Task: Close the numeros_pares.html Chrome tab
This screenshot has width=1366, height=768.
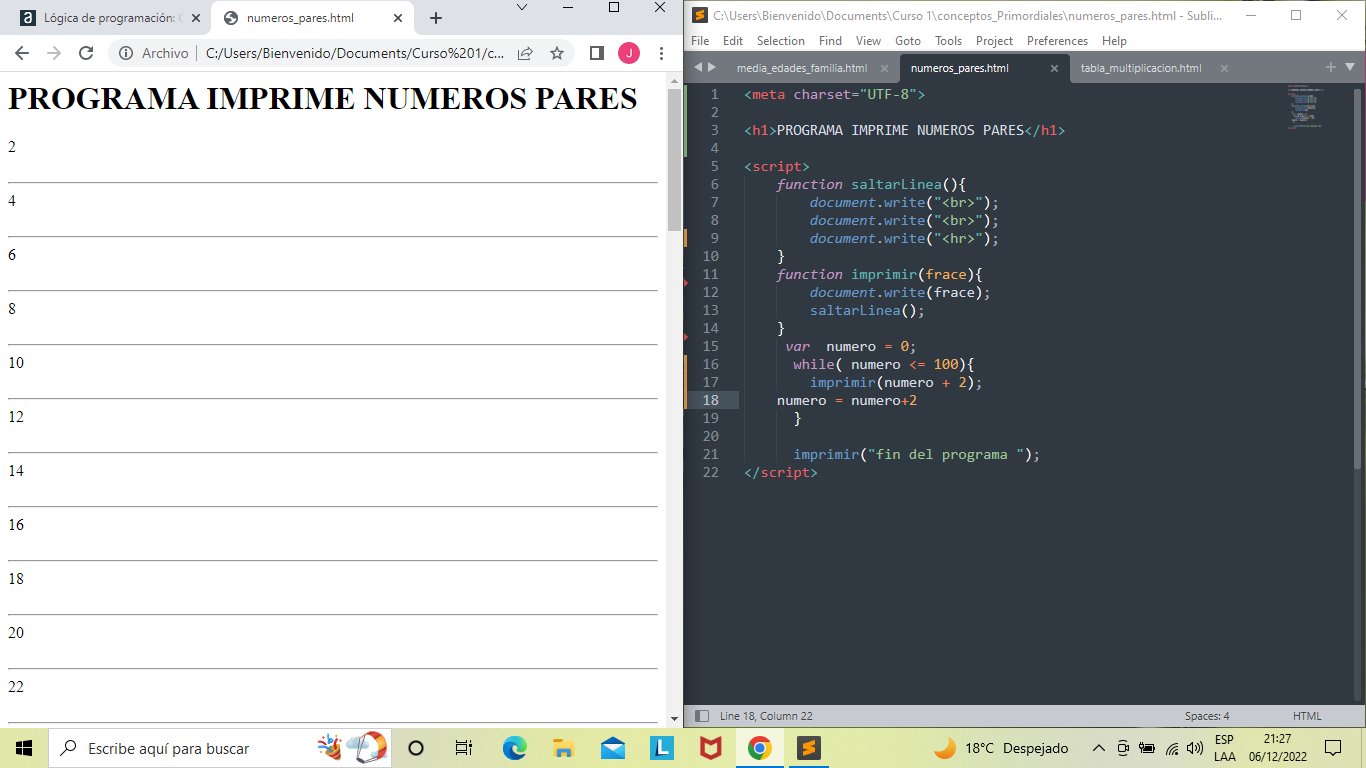Action: point(398,18)
